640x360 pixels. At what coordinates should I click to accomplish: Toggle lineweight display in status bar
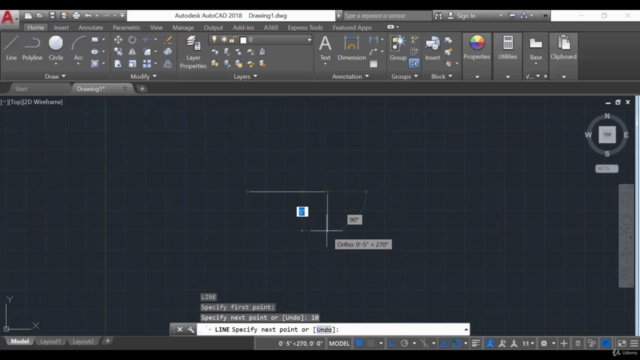coord(476,343)
